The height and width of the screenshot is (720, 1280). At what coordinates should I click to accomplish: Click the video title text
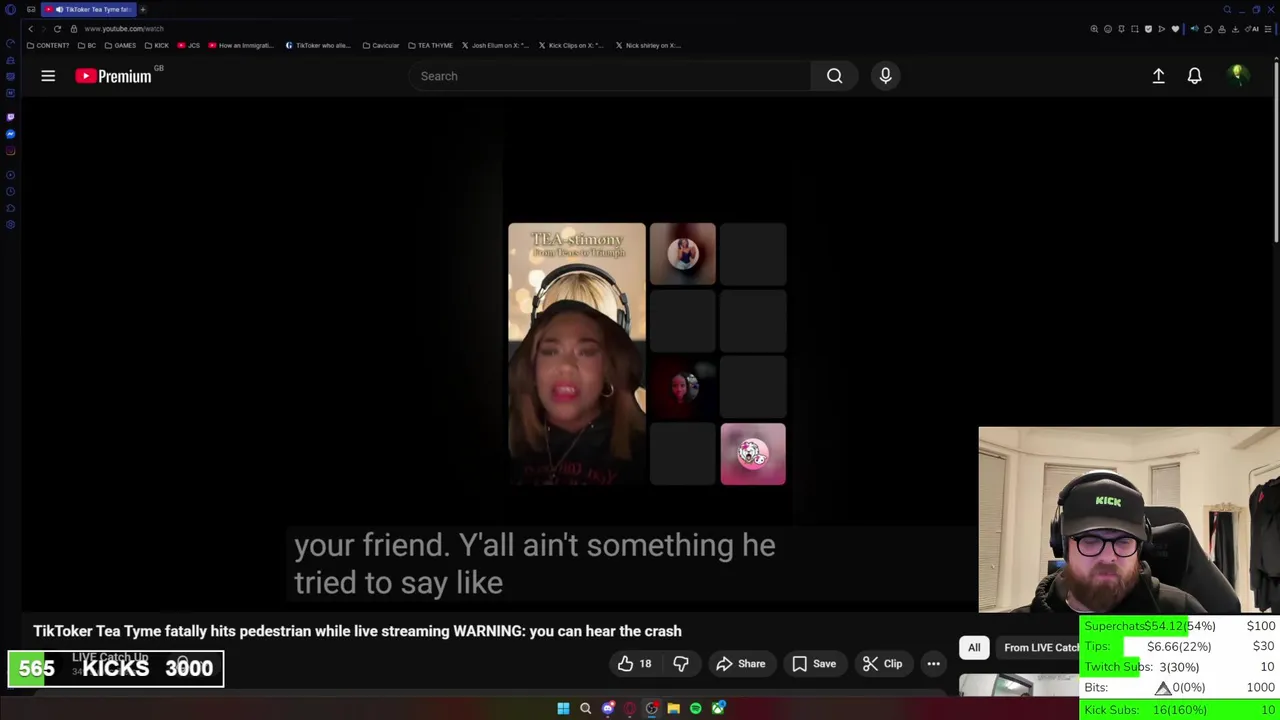(357, 631)
